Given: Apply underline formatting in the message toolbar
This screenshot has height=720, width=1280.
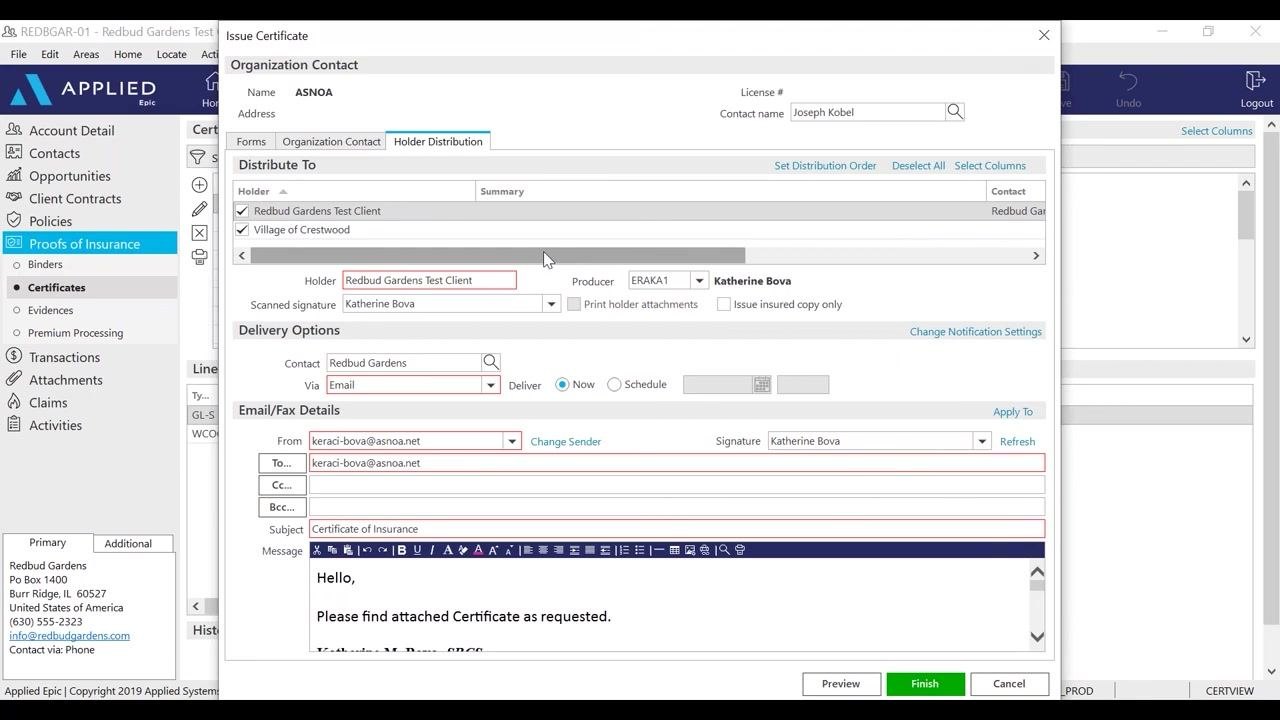Looking at the screenshot, I should point(417,550).
